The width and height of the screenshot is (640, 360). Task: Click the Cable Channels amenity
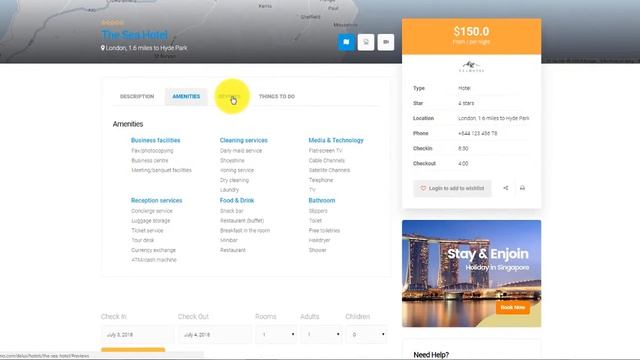tap(327, 160)
